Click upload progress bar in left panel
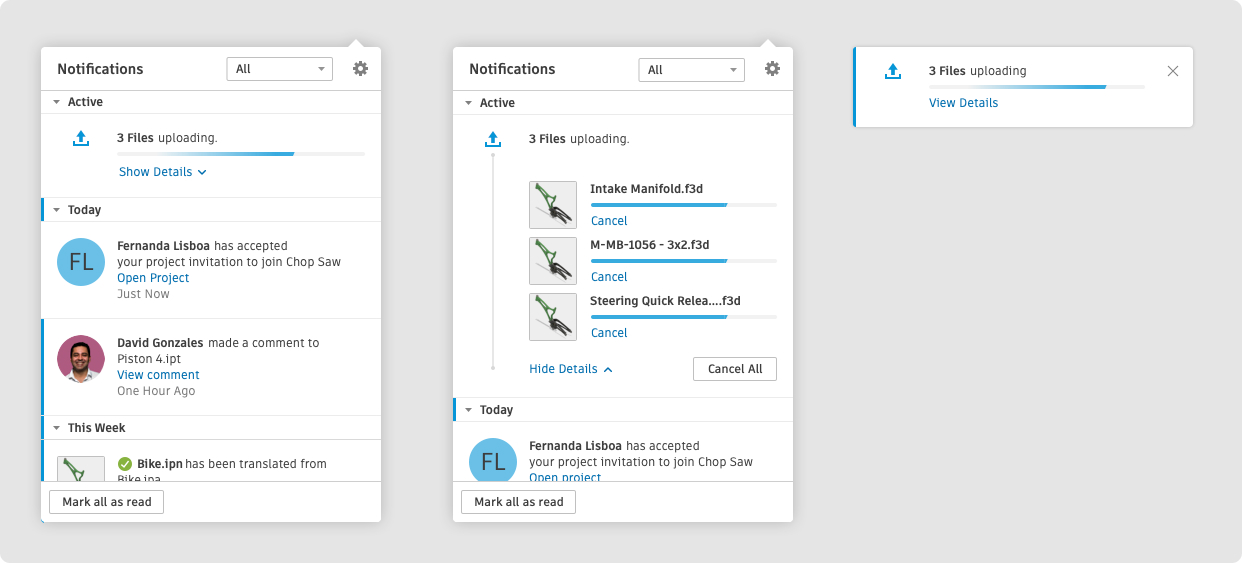Viewport: 1242px width, 563px height. (241, 154)
